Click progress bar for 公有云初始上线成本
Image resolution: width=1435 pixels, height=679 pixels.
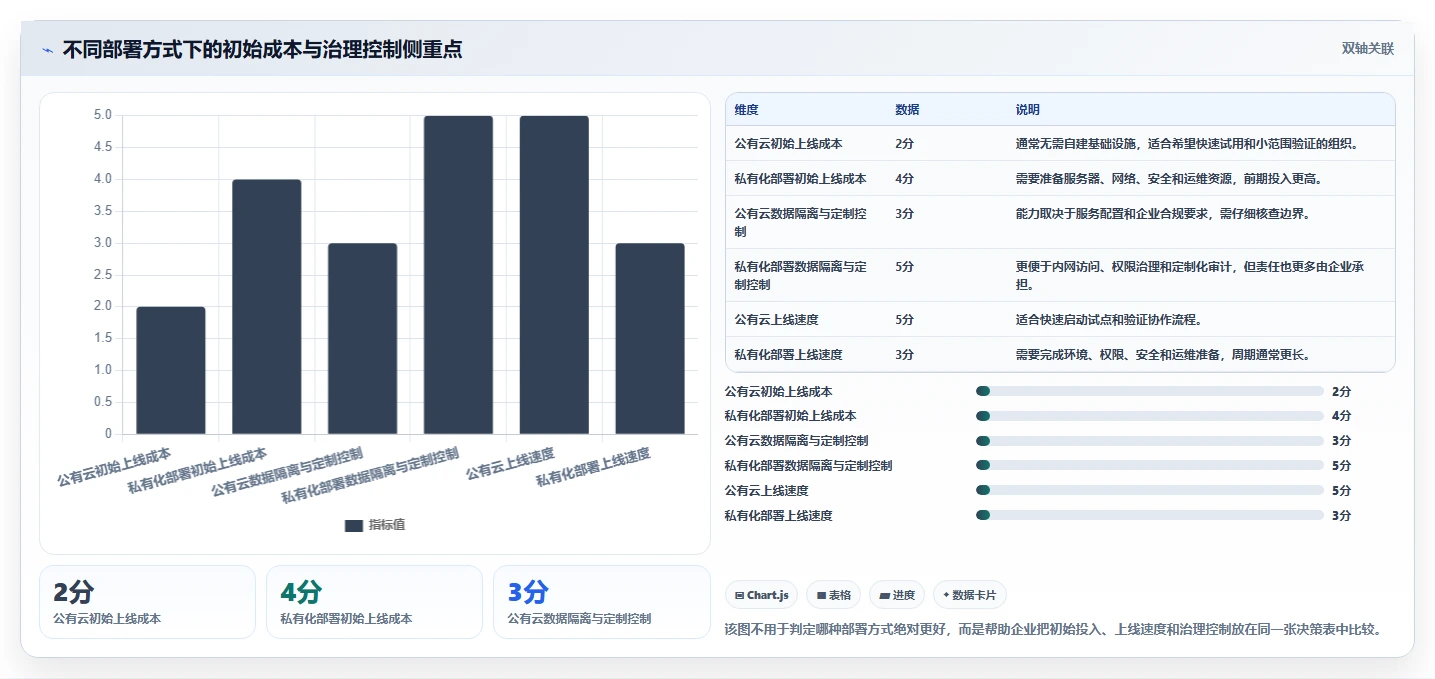coord(1150,391)
